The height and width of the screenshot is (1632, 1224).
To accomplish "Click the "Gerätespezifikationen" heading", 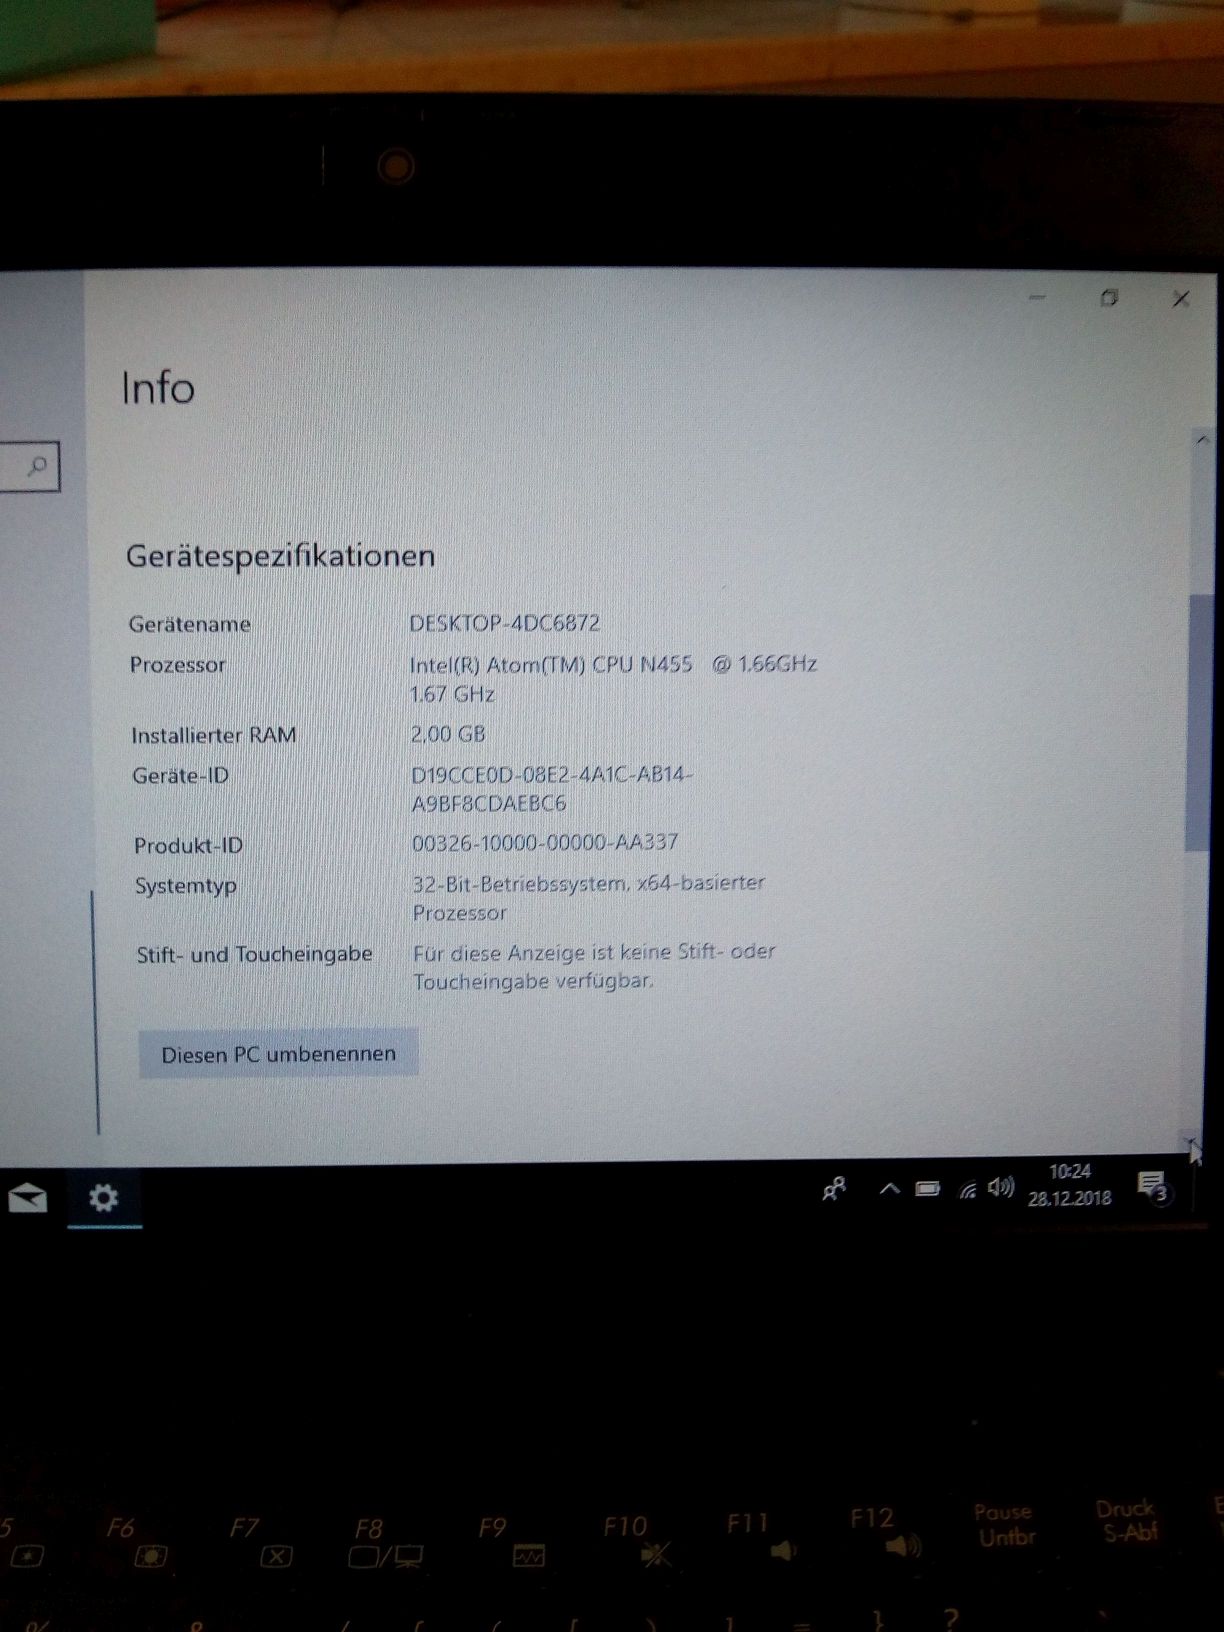I will click(x=280, y=556).
